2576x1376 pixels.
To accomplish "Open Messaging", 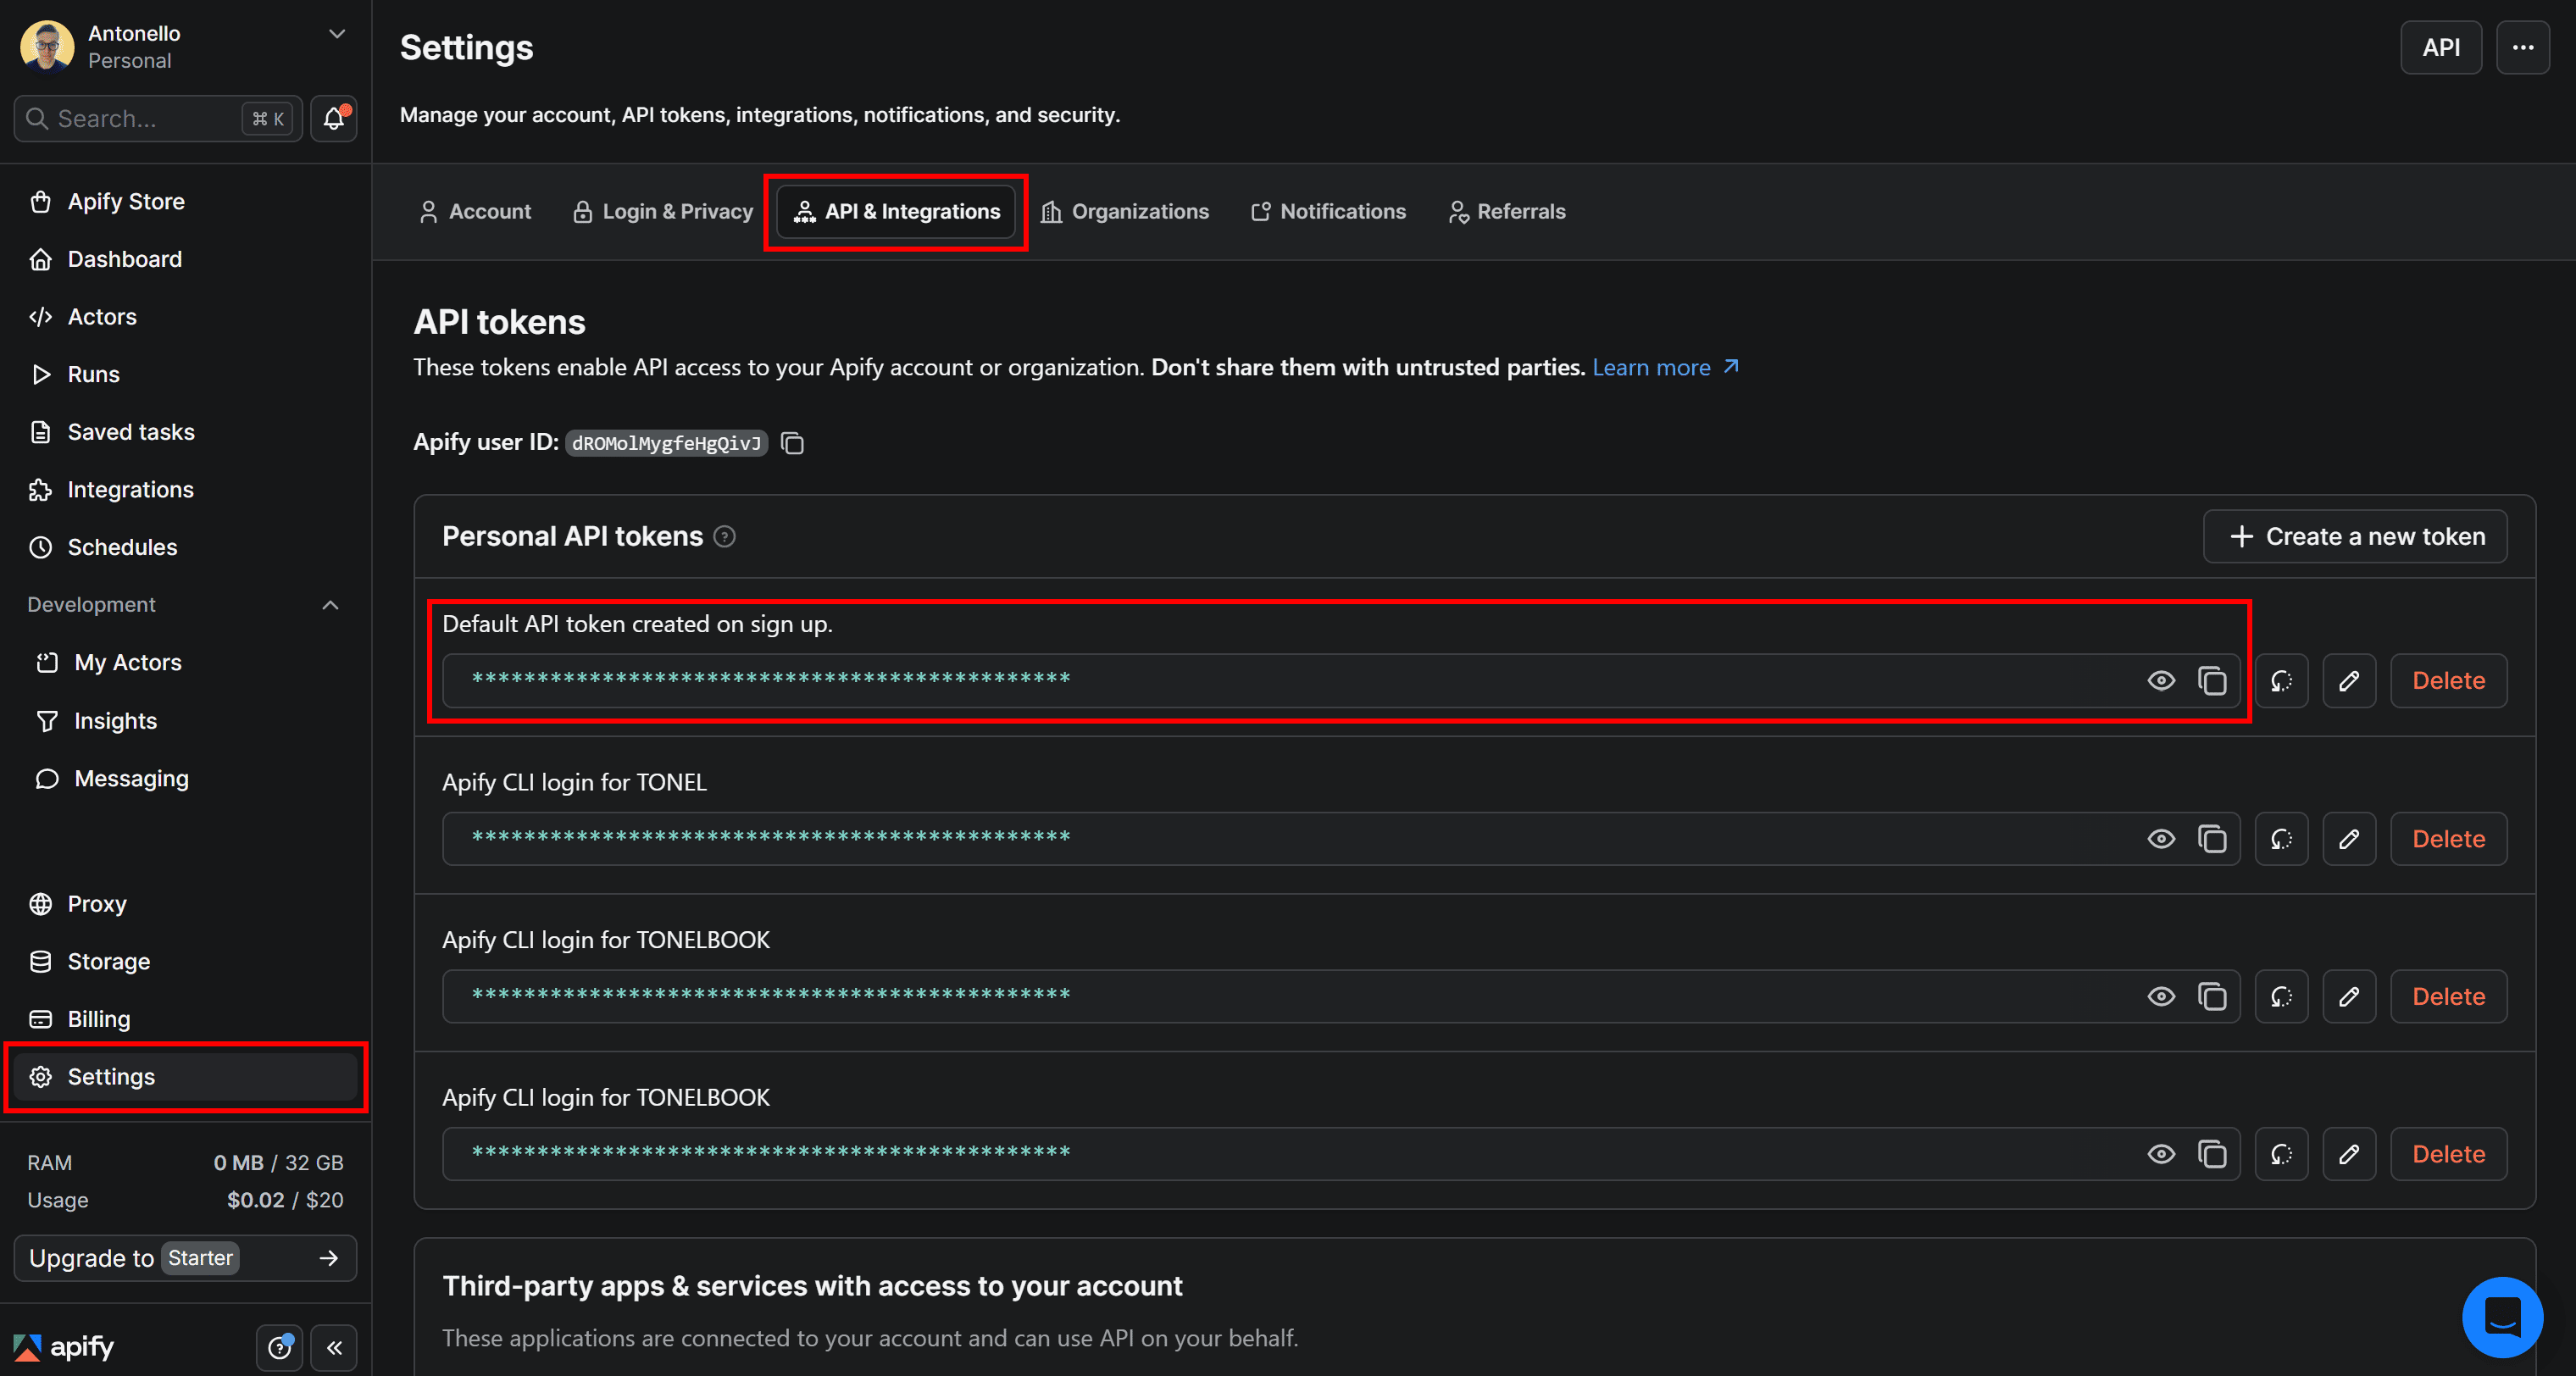I will (185, 779).
